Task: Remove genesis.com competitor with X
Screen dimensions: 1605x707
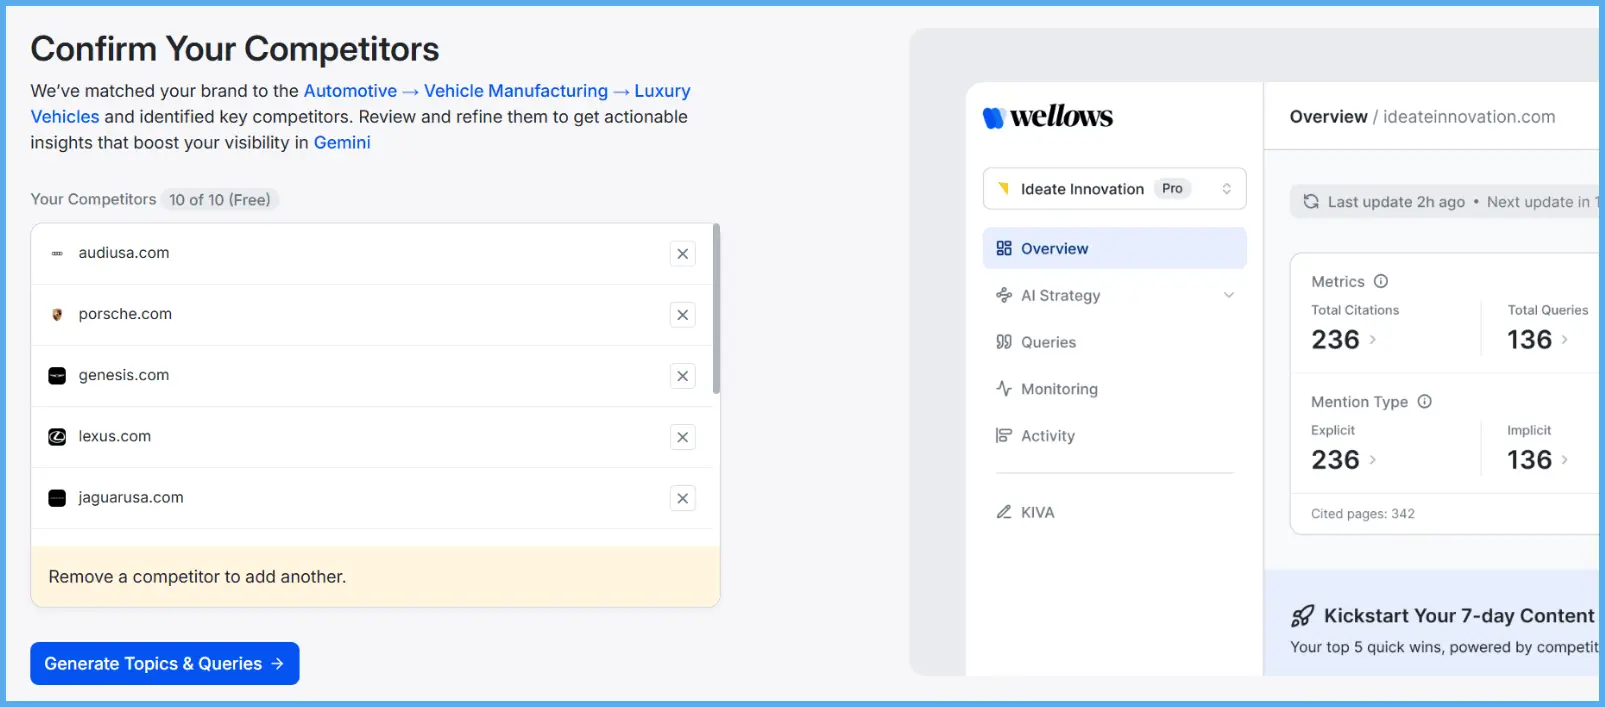Action: click(x=682, y=376)
